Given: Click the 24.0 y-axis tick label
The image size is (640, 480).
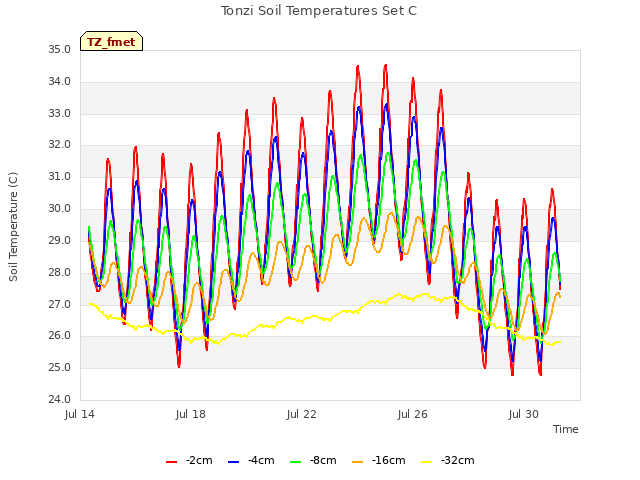Looking at the screenshot, I should 60,399.
